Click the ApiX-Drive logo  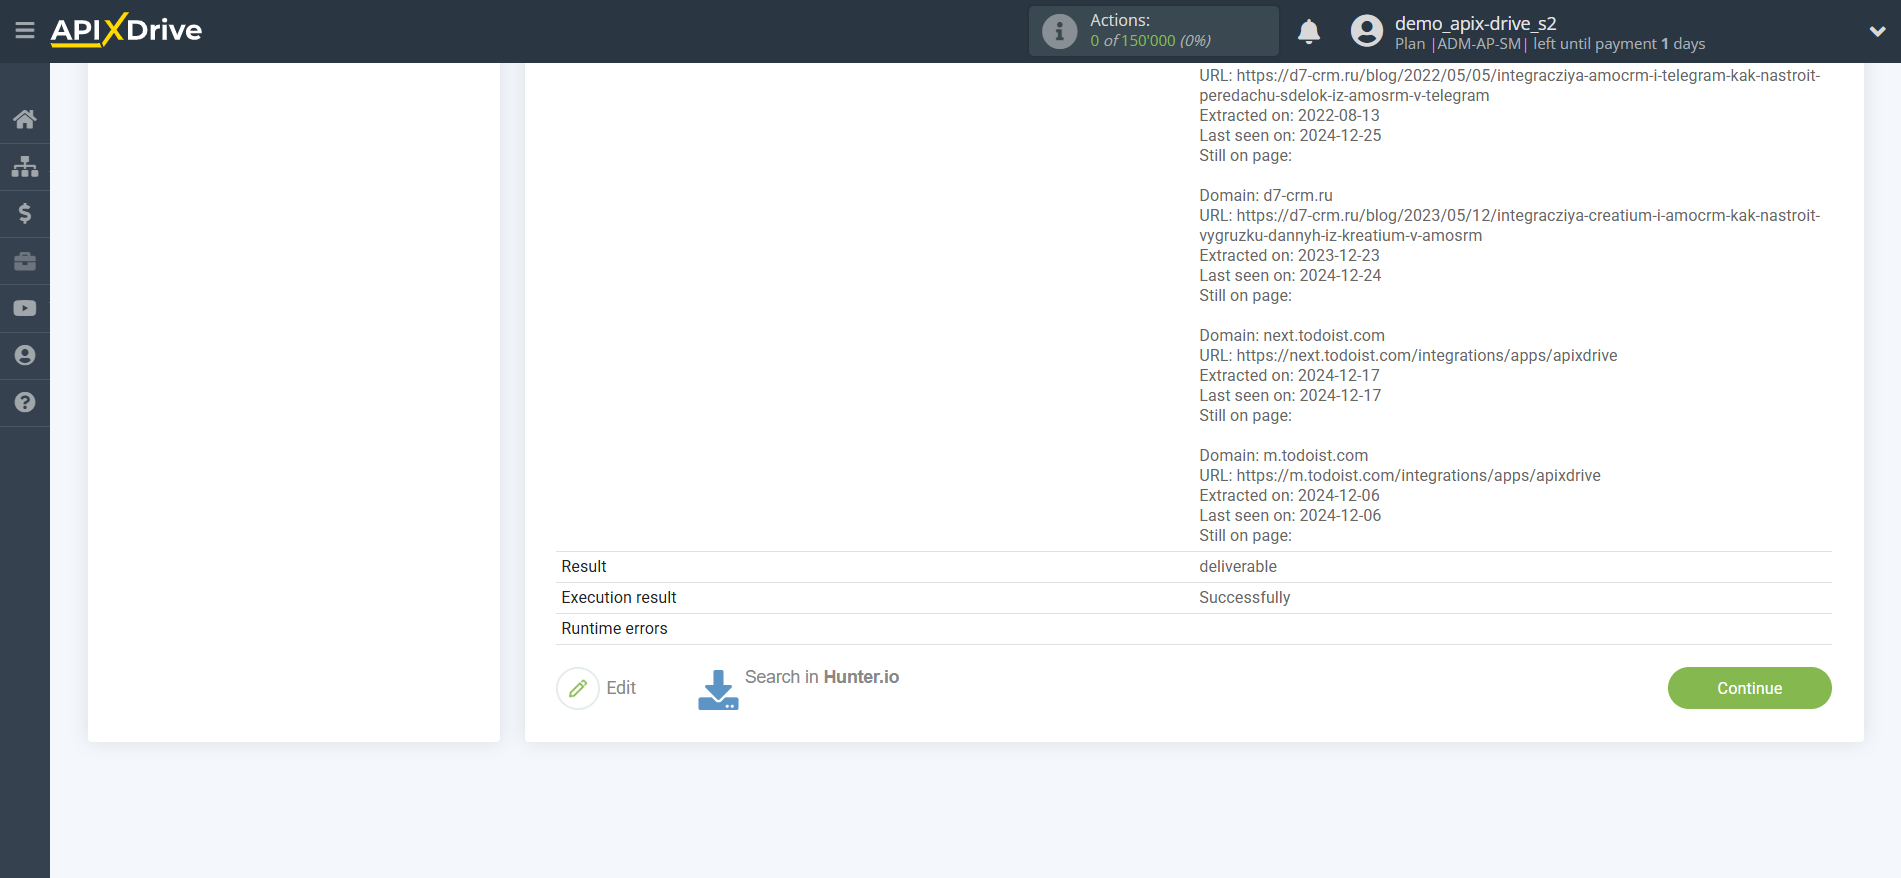[x=126, y=30]
